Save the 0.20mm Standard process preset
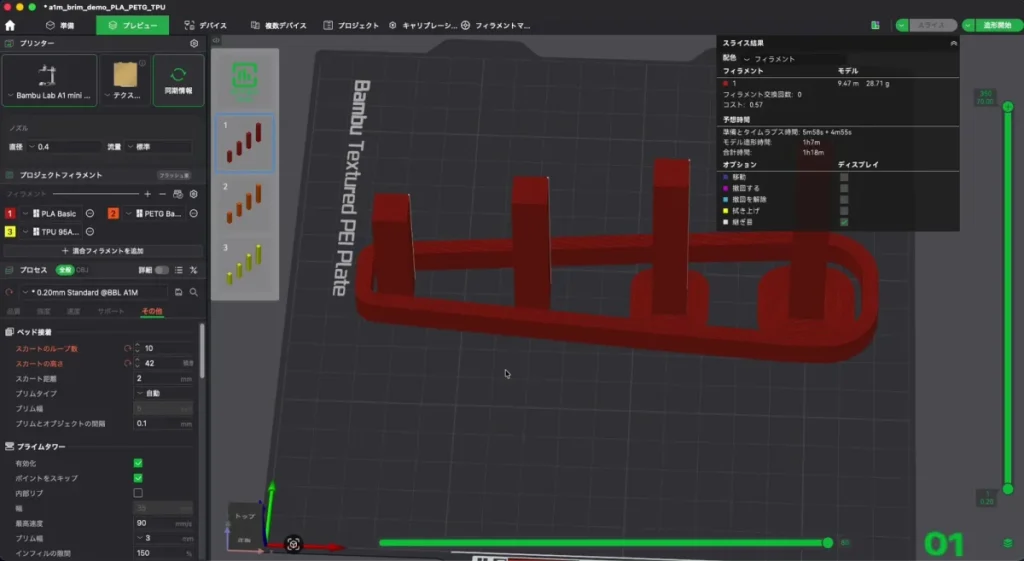Image resolution: width=1024 pixels, height=561 pixels. pyautogui.click(x=178, y=292)
